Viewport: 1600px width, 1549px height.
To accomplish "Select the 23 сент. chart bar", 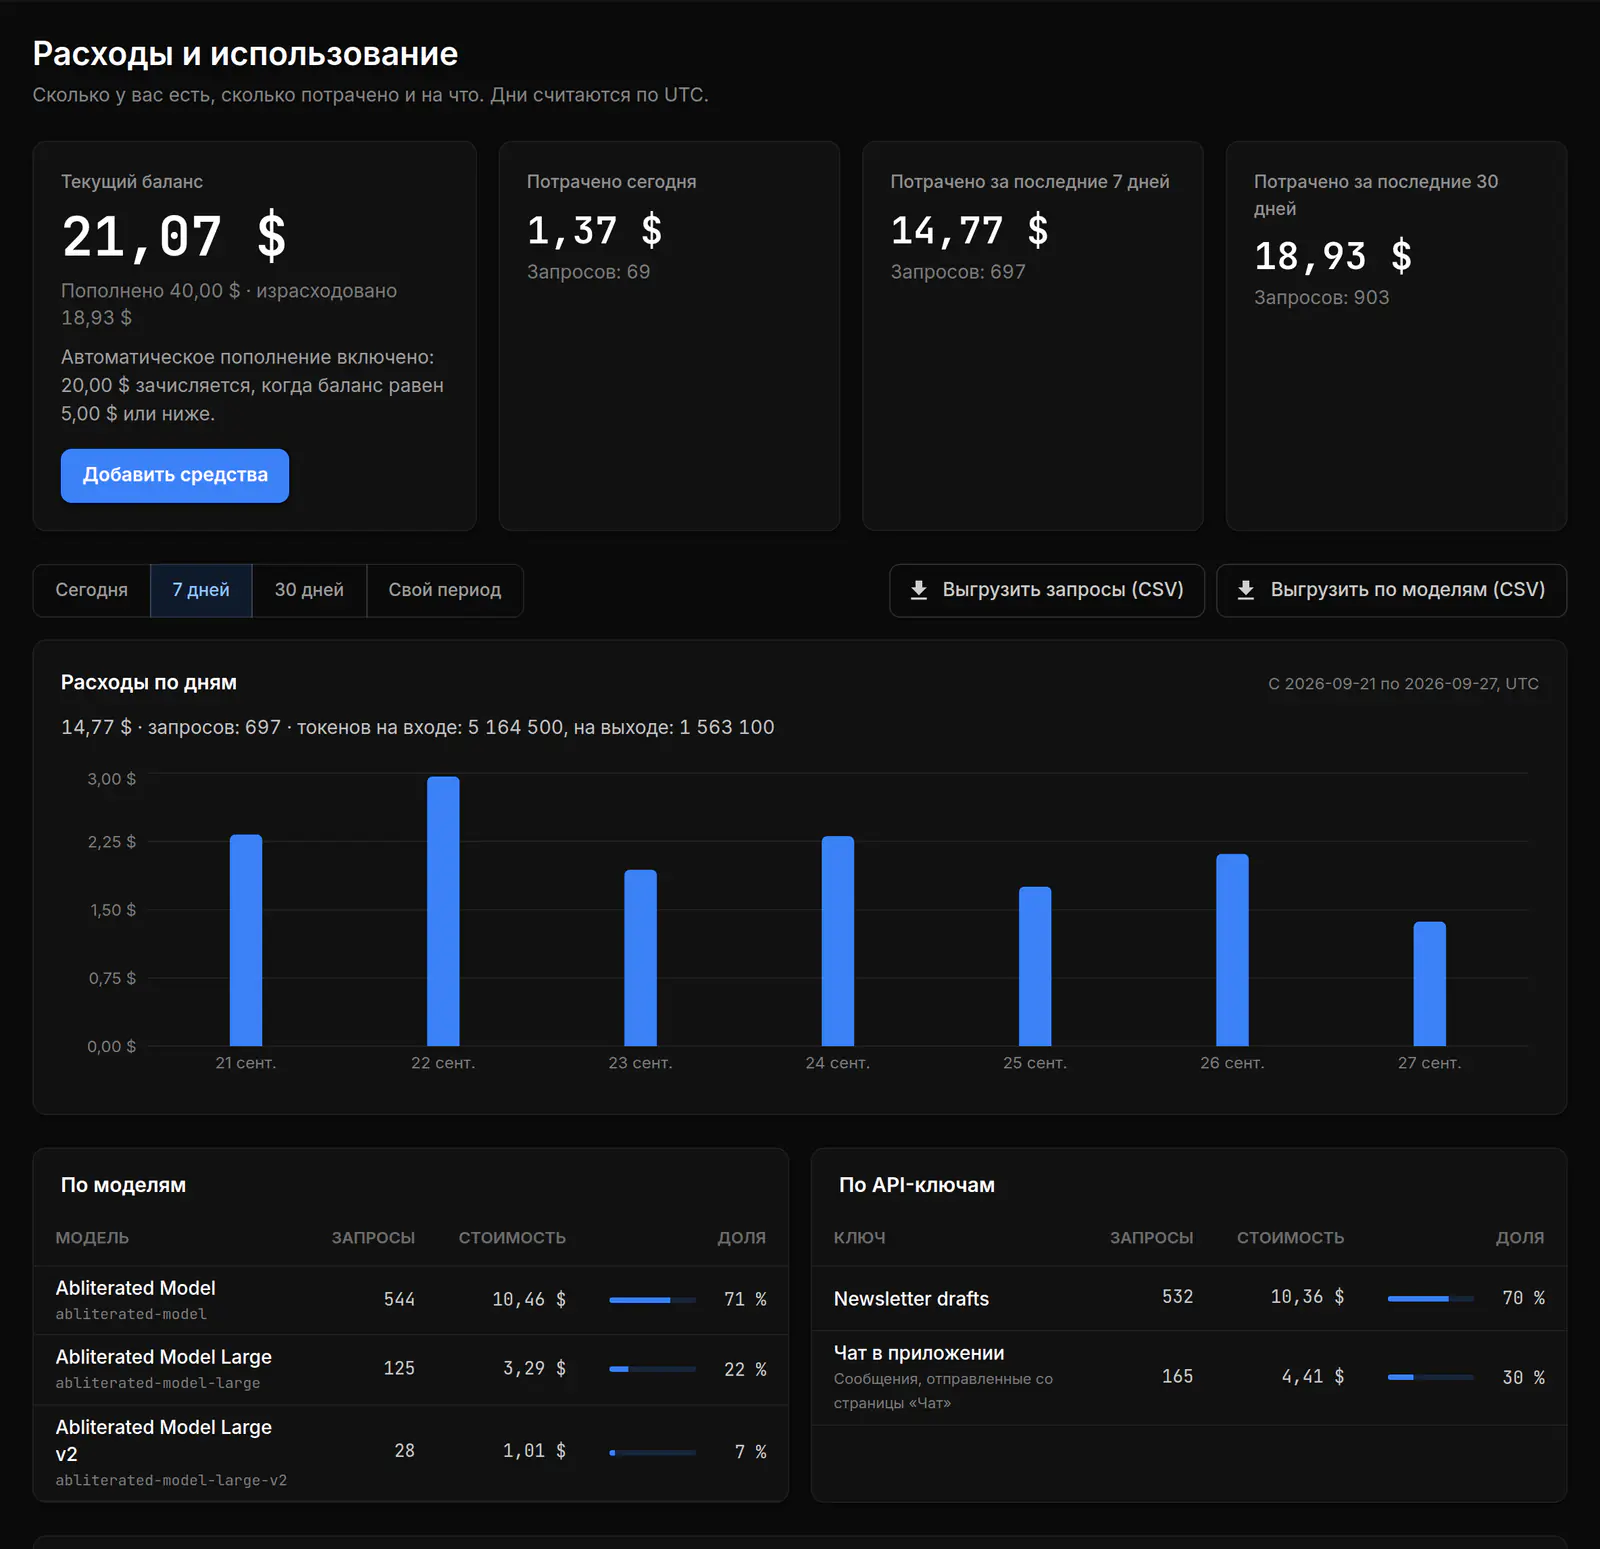I will (x=641, y=958).
